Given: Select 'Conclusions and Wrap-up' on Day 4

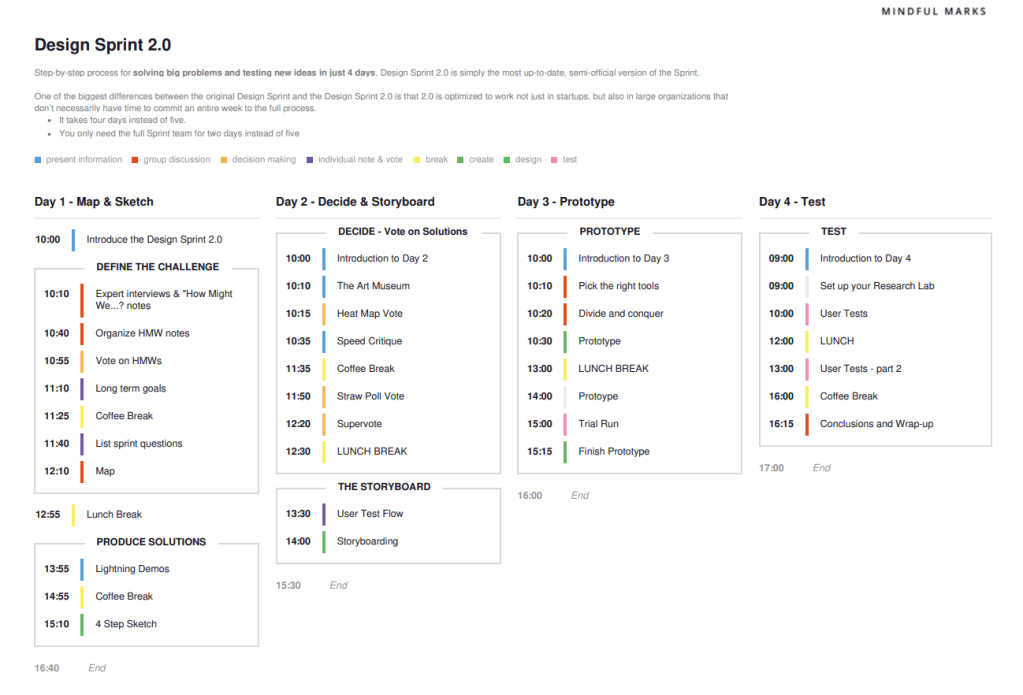Looking at the screenshot, I should tap(876, 424).
